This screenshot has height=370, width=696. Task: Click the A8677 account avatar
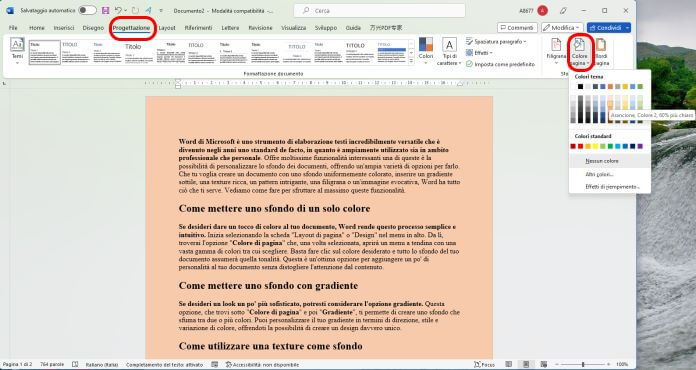tap(542, 10)
